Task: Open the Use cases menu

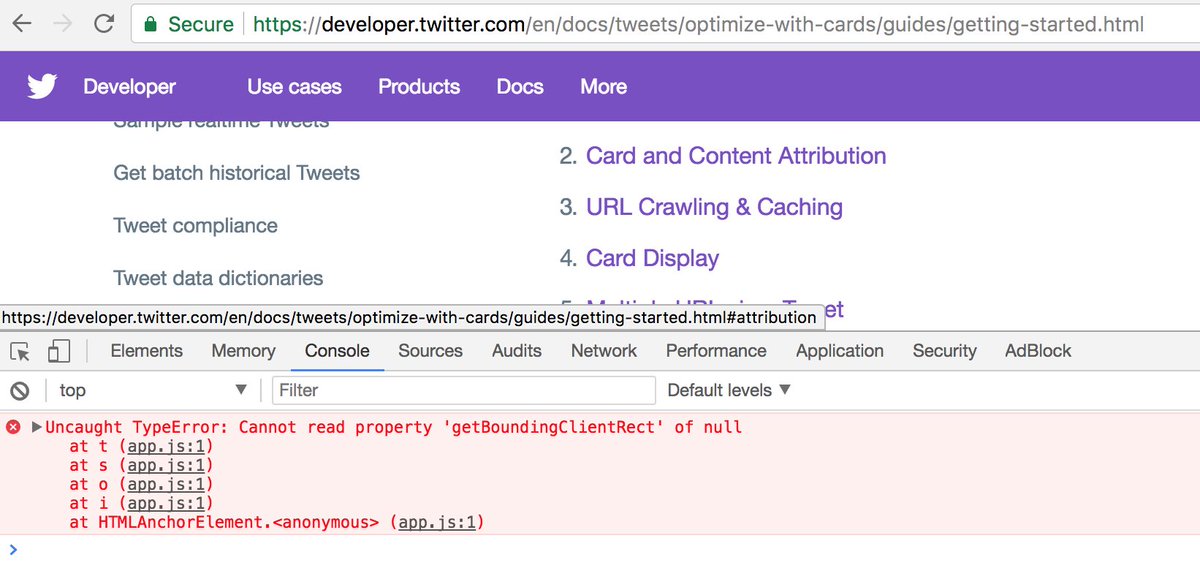Action: coord(294,87)
